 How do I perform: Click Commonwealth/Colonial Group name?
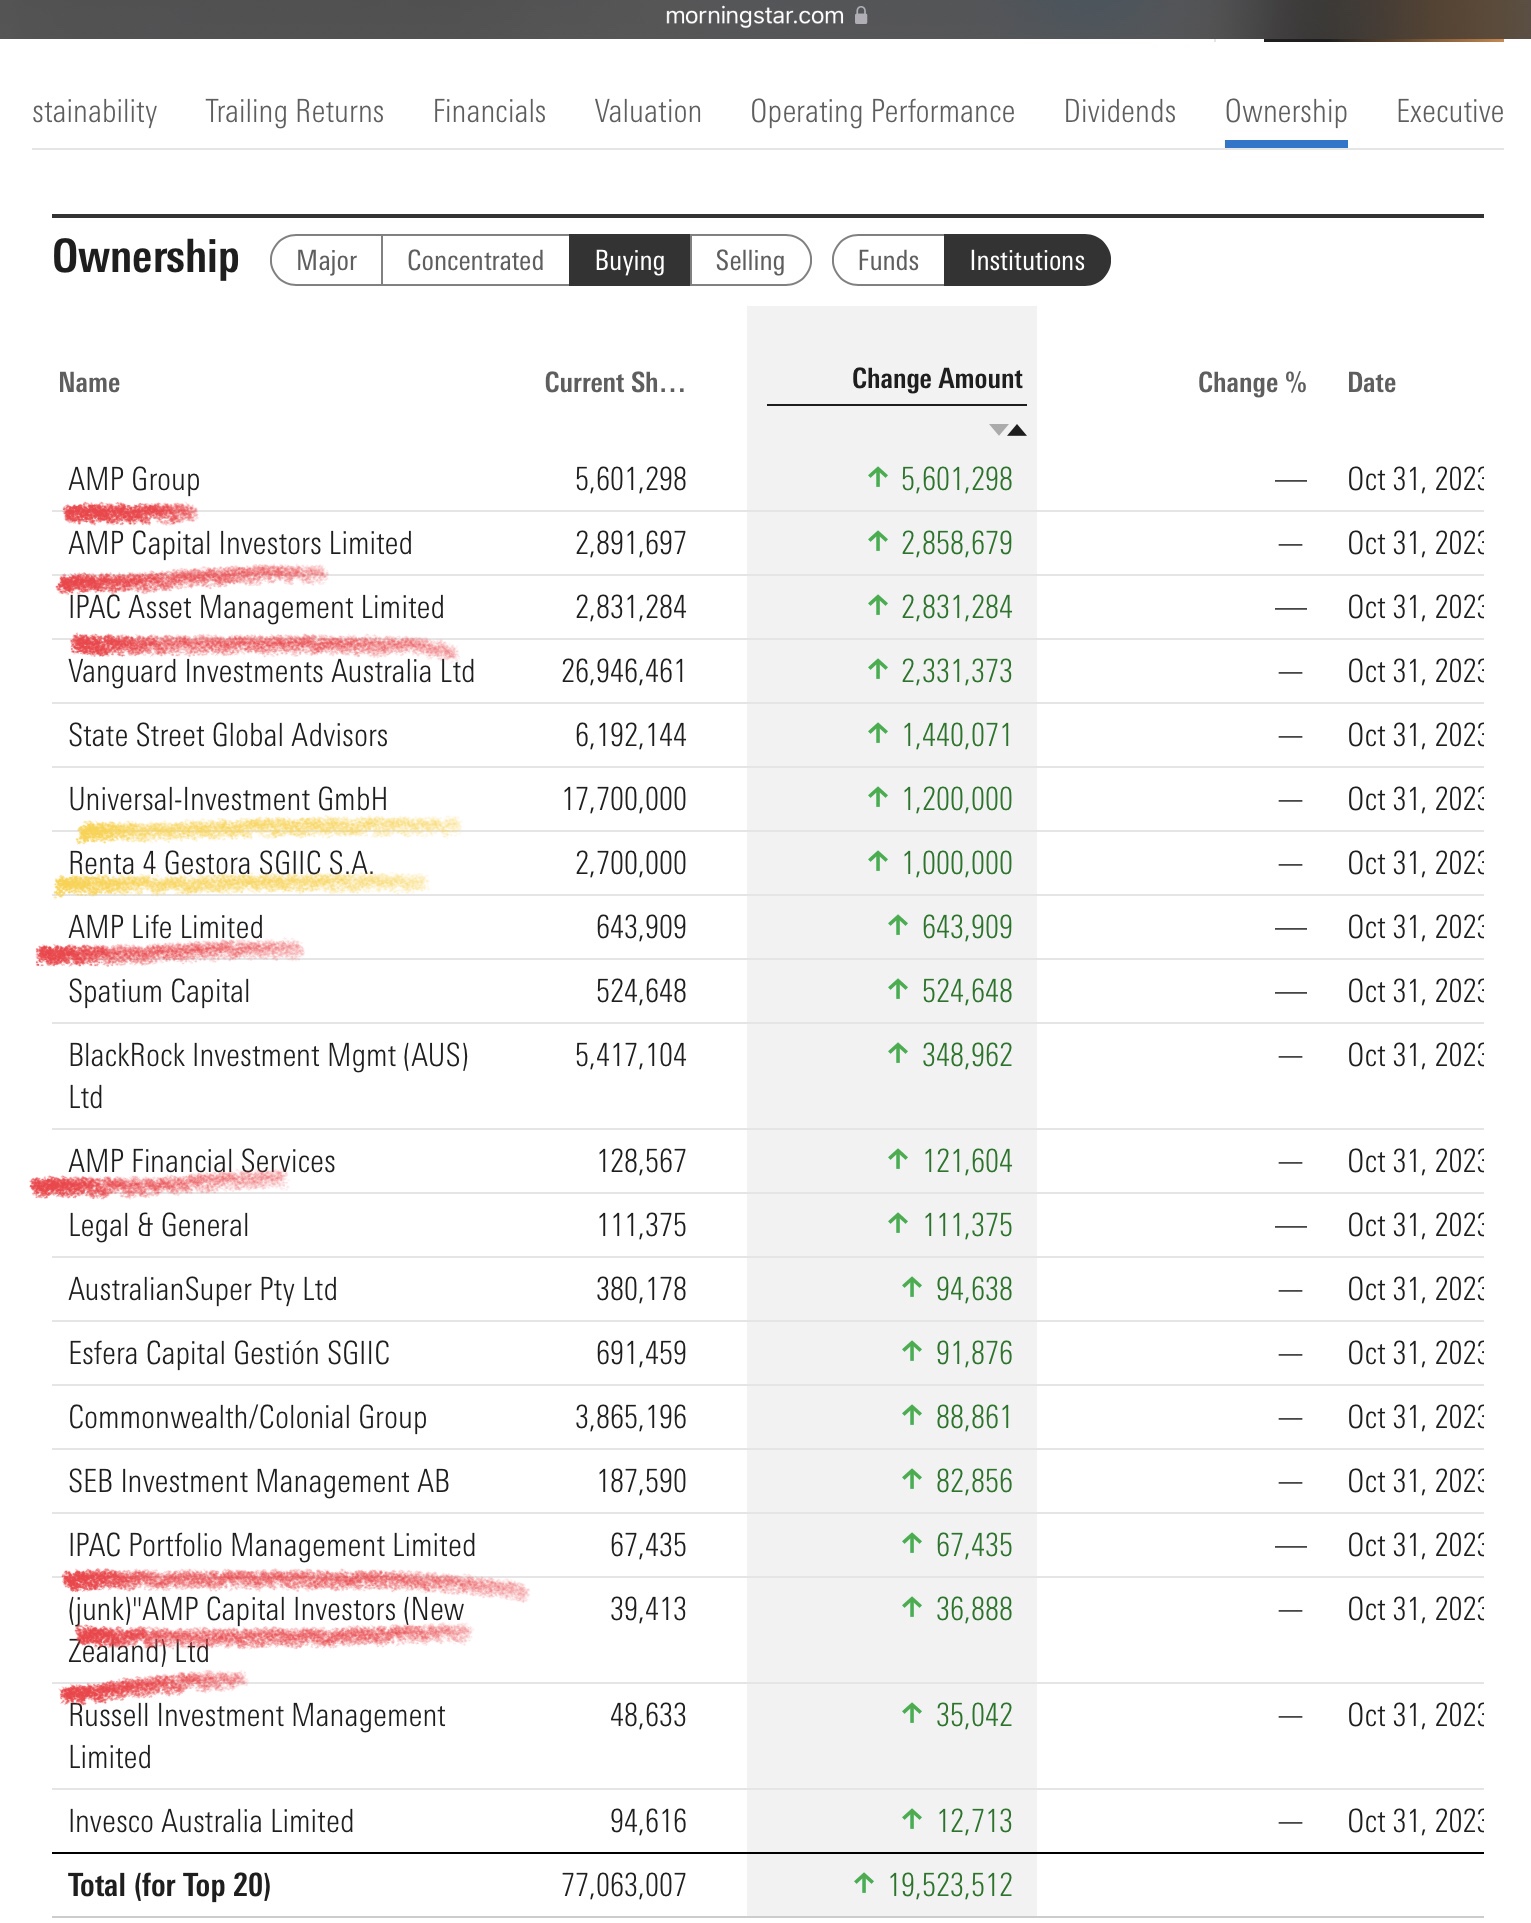[247, 1417]
